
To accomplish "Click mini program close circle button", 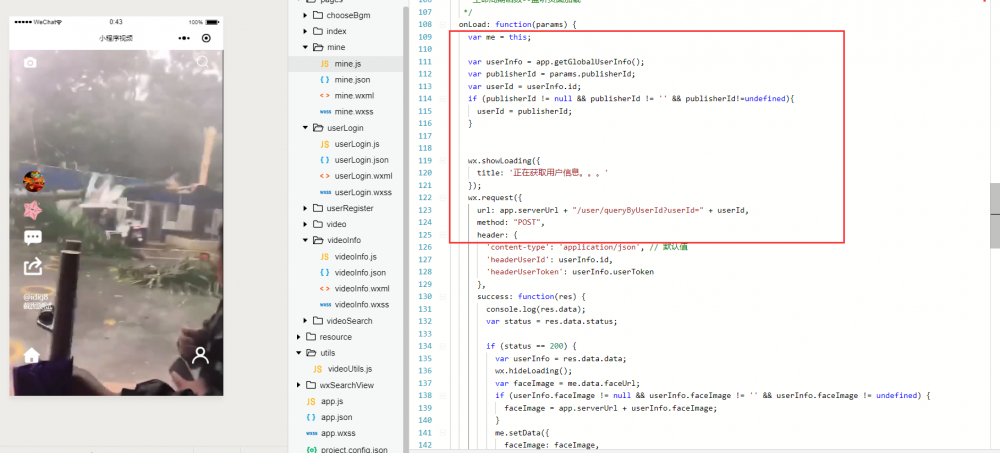I will [206, 38].
